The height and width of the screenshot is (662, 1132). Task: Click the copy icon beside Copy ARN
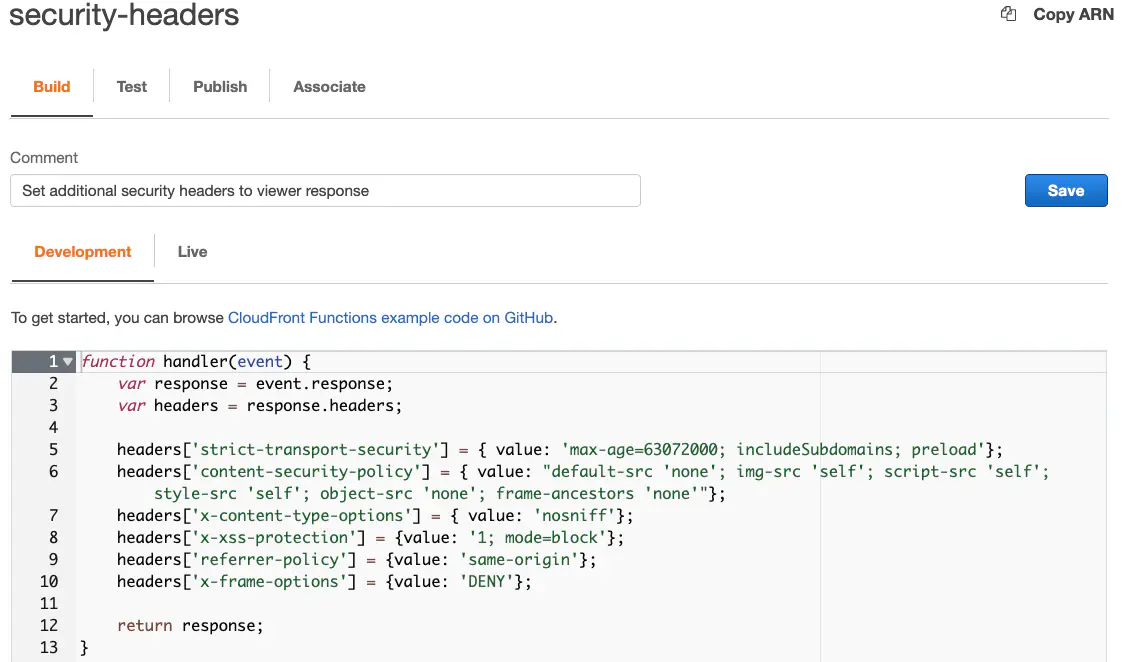(x=1009, y=14)
